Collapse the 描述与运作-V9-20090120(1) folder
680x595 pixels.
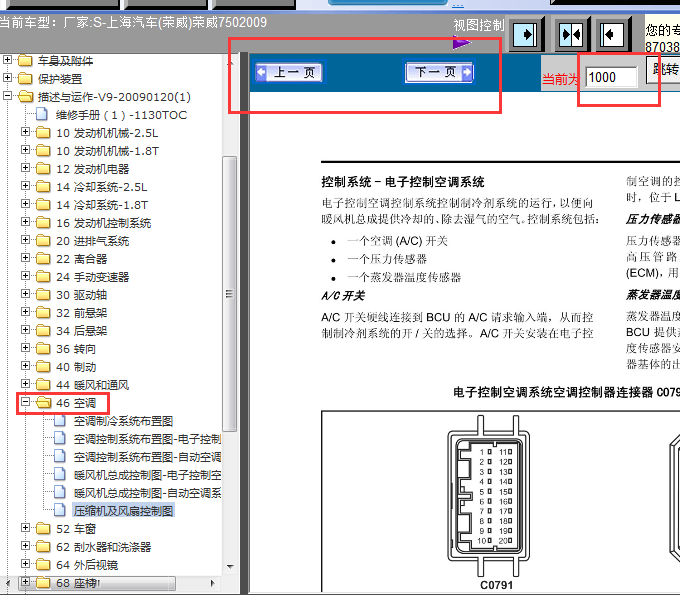(x=7, y=96)
